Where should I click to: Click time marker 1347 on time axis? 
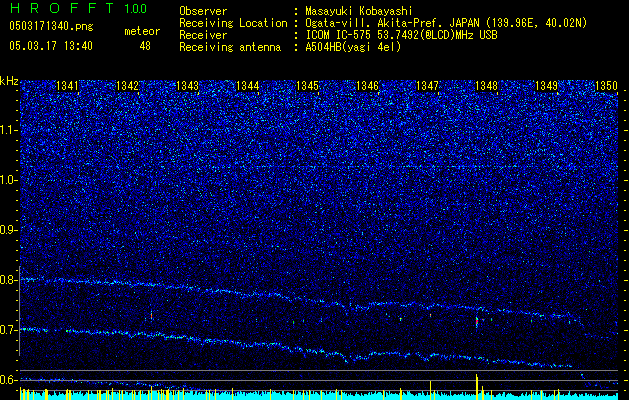coord(427,85)
